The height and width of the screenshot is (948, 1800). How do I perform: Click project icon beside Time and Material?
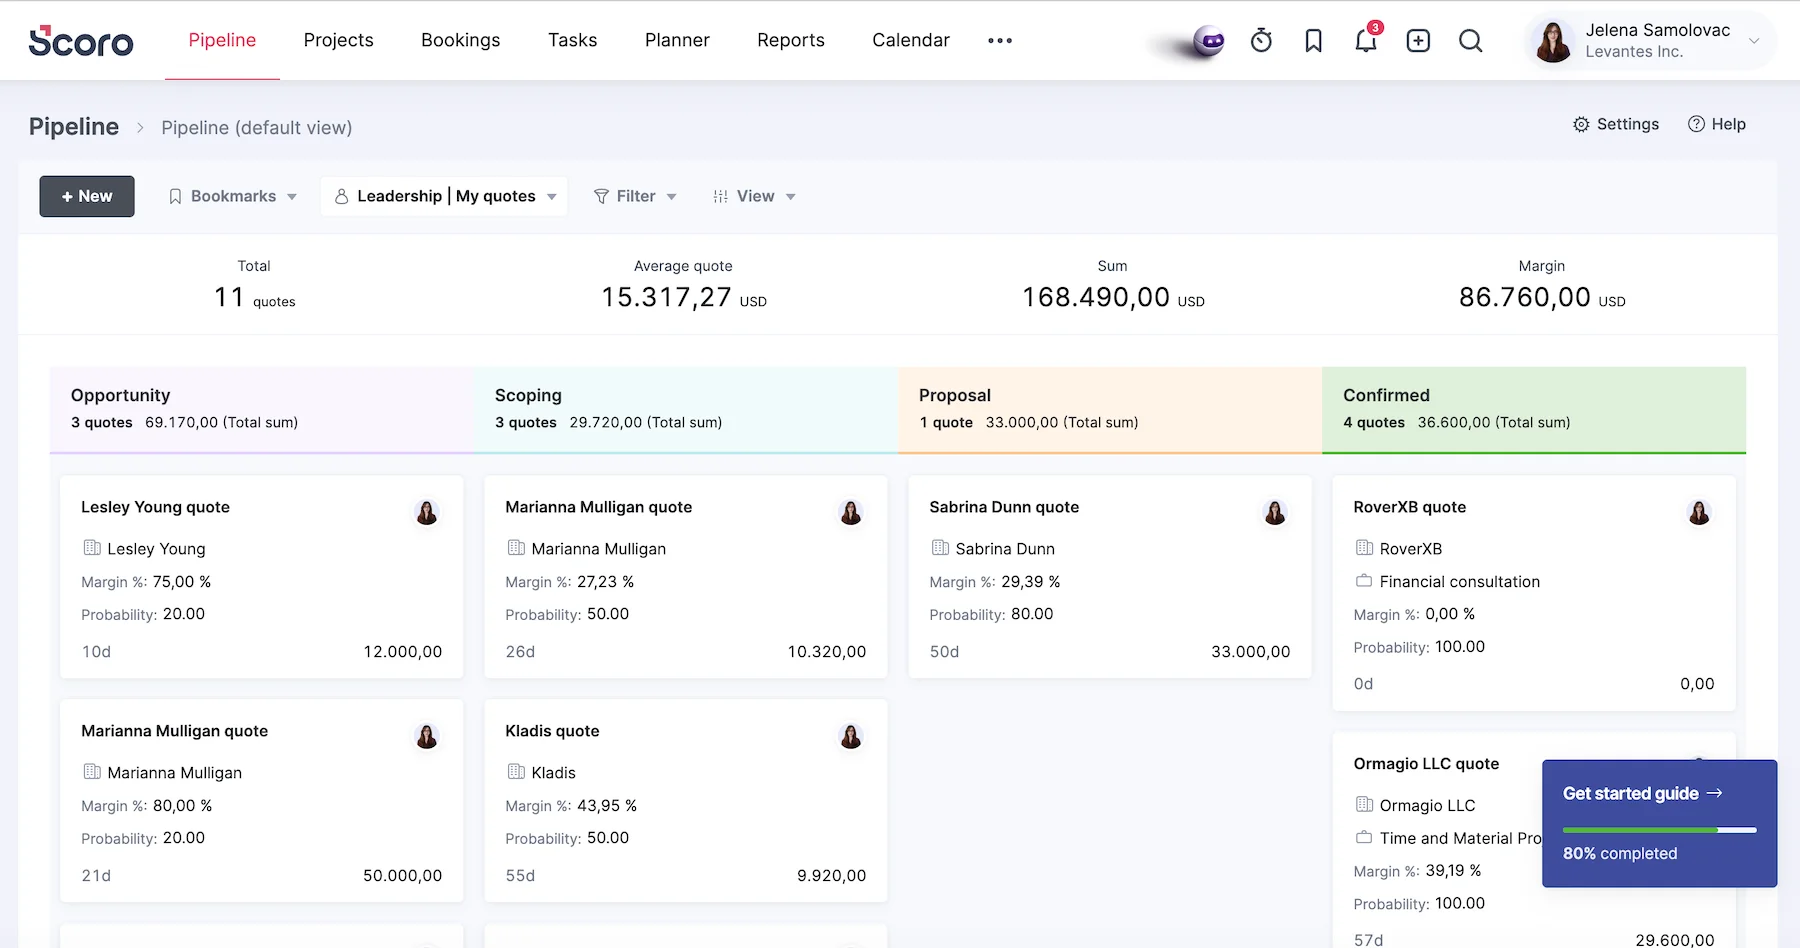click(x=1364, y=838)
